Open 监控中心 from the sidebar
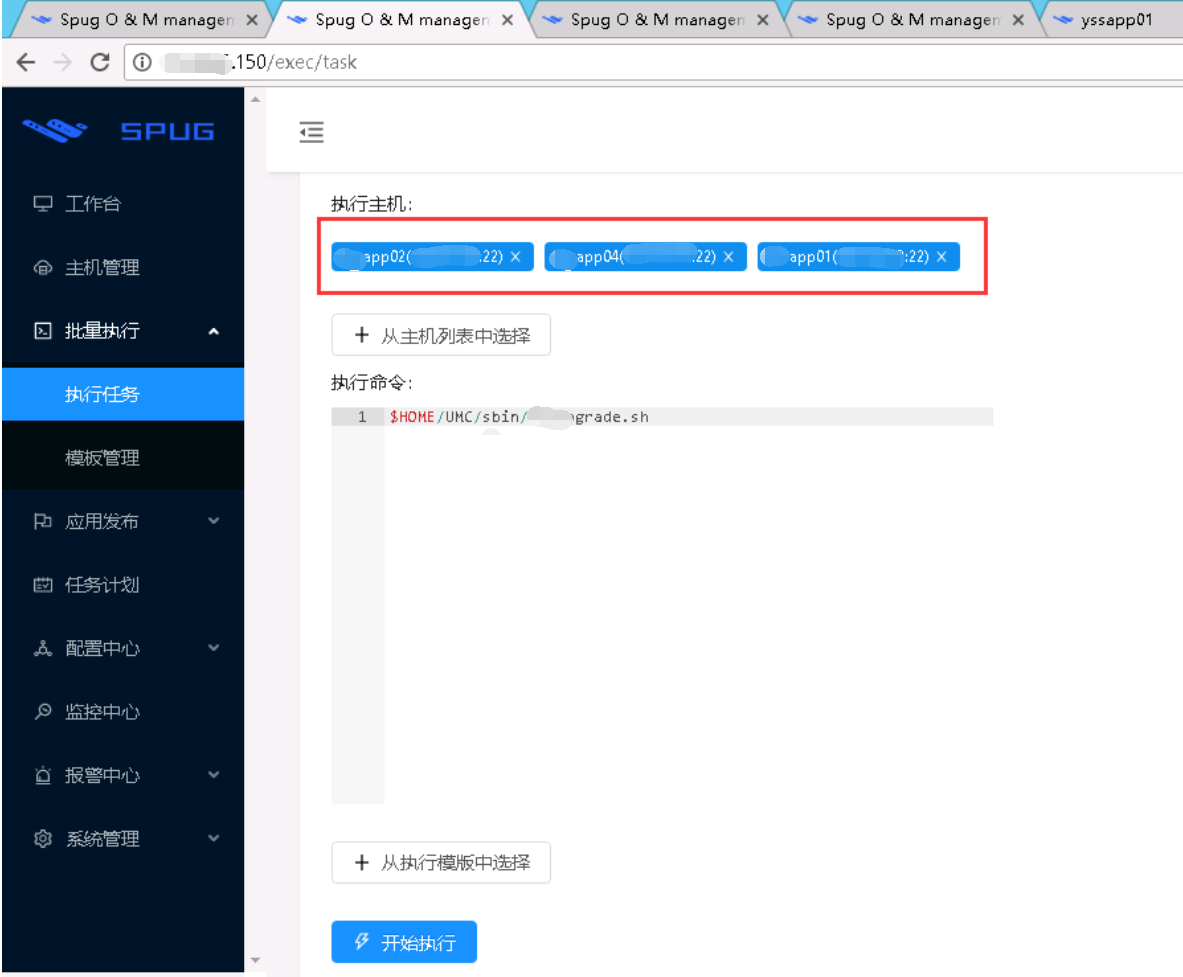This screenshot has width=1183, height=977. click(x=123, y=711)
